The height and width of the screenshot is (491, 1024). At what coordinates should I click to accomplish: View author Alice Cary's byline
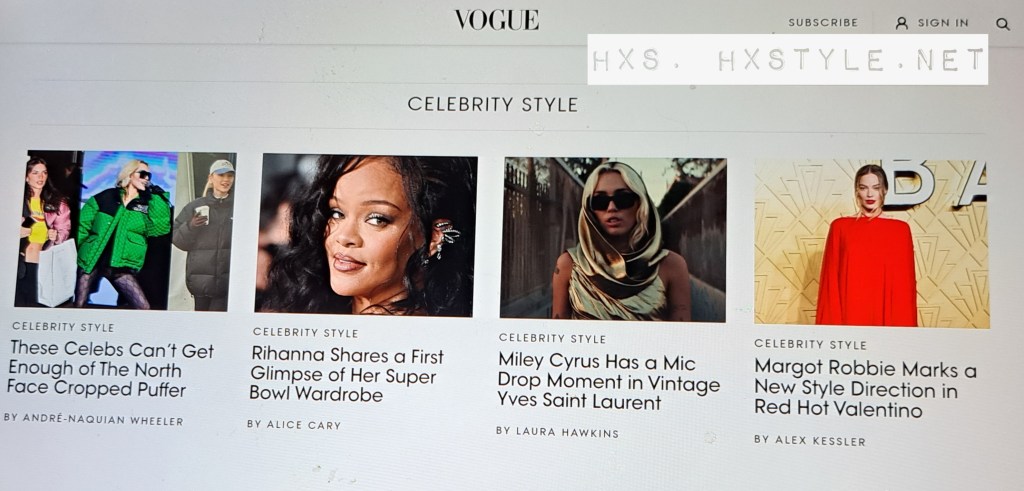point(294,424)
